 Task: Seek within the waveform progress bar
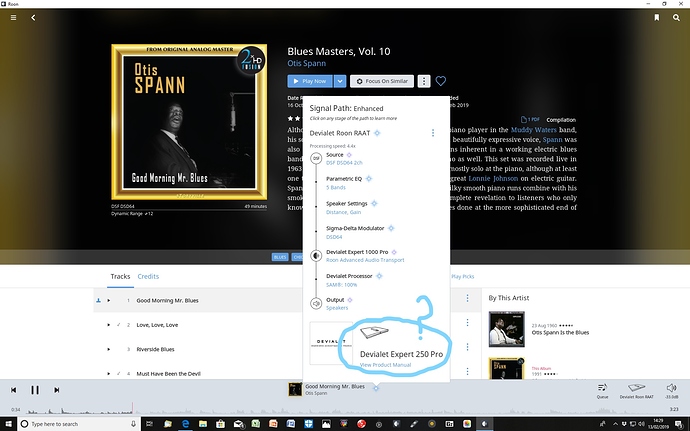[345, 409]
